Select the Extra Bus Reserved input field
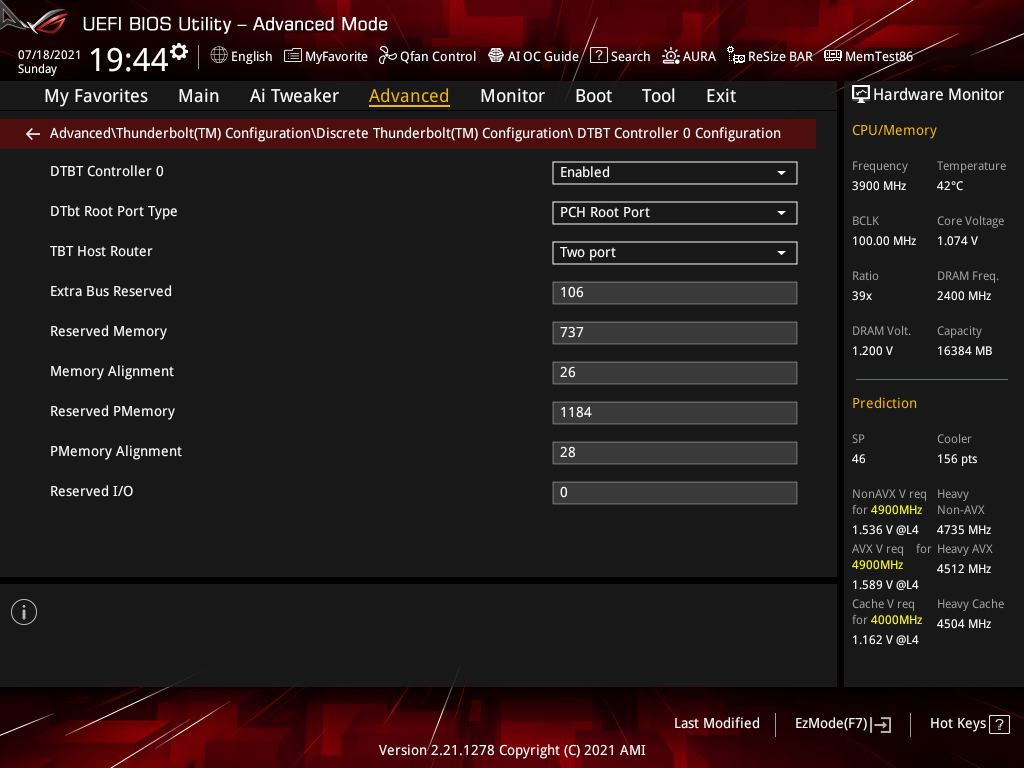This screenshot has height=768, width=1024. point(674,292)
